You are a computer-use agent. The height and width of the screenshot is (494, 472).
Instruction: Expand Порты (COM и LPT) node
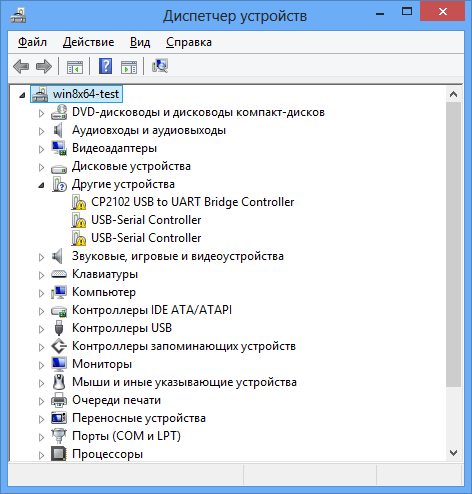[x=41, y=437]
